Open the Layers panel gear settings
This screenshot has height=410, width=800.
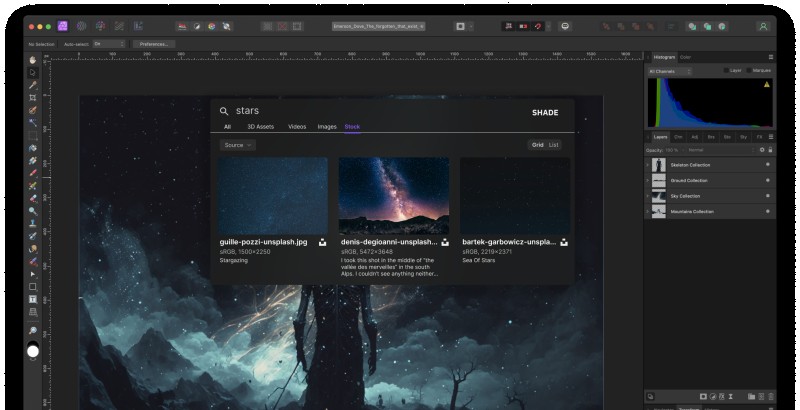click(x=762, y=150)
